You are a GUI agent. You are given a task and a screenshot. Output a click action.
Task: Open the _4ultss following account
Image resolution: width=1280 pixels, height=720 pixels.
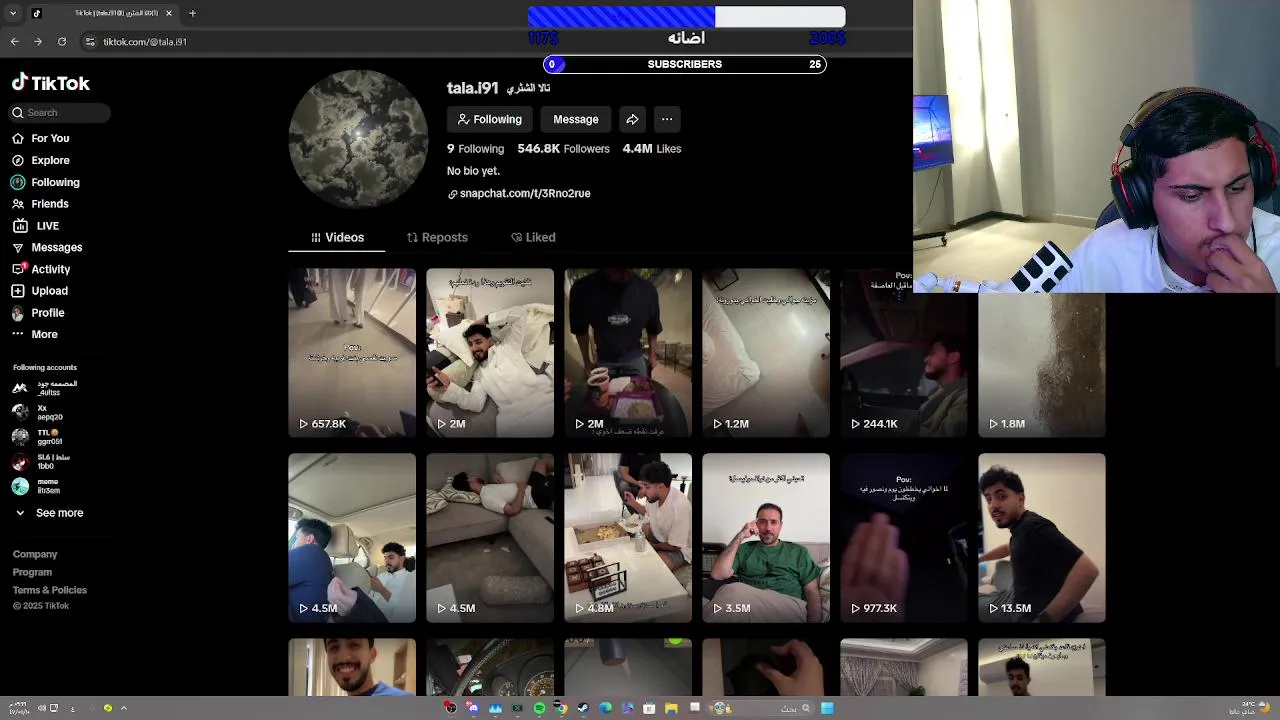click(45, 388)
